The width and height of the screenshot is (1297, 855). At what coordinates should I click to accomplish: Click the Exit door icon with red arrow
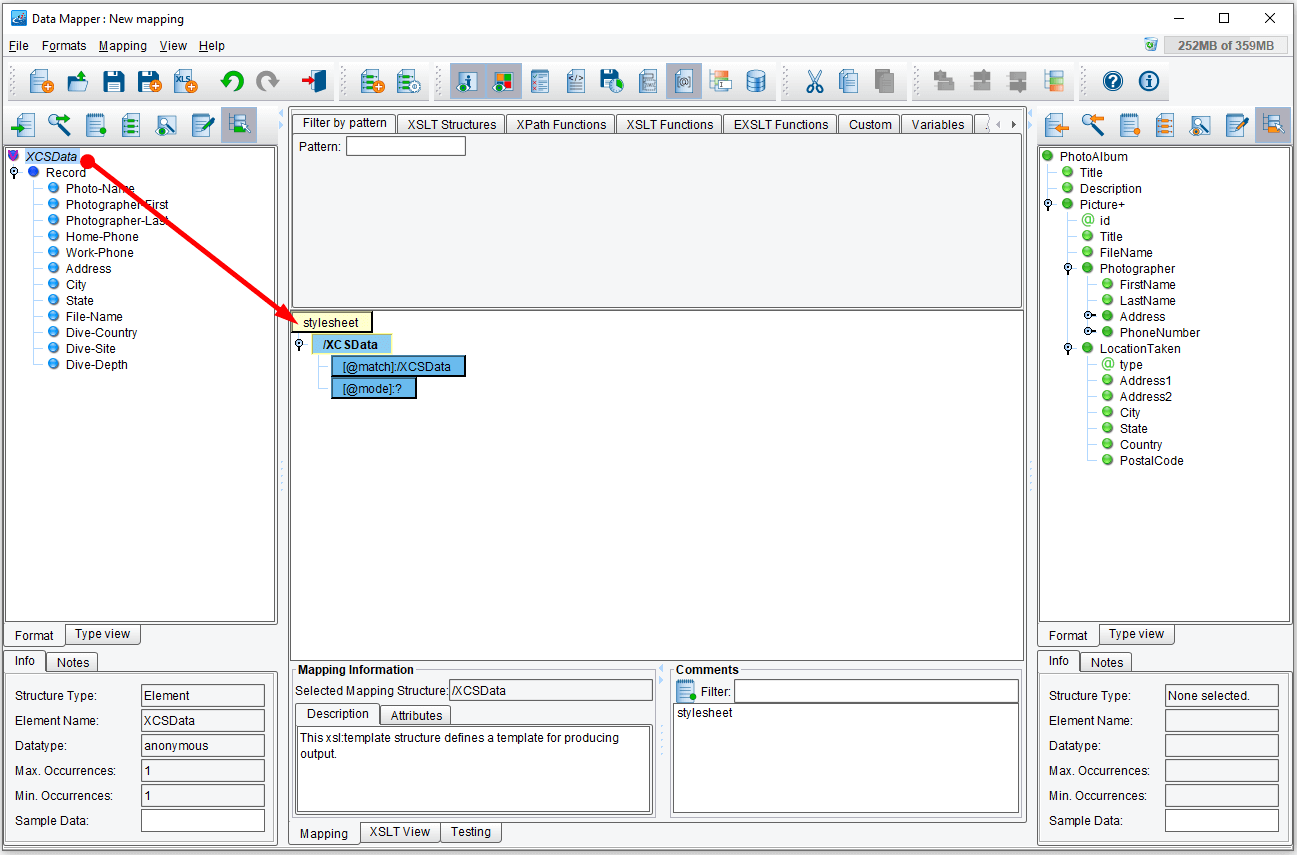313,81
